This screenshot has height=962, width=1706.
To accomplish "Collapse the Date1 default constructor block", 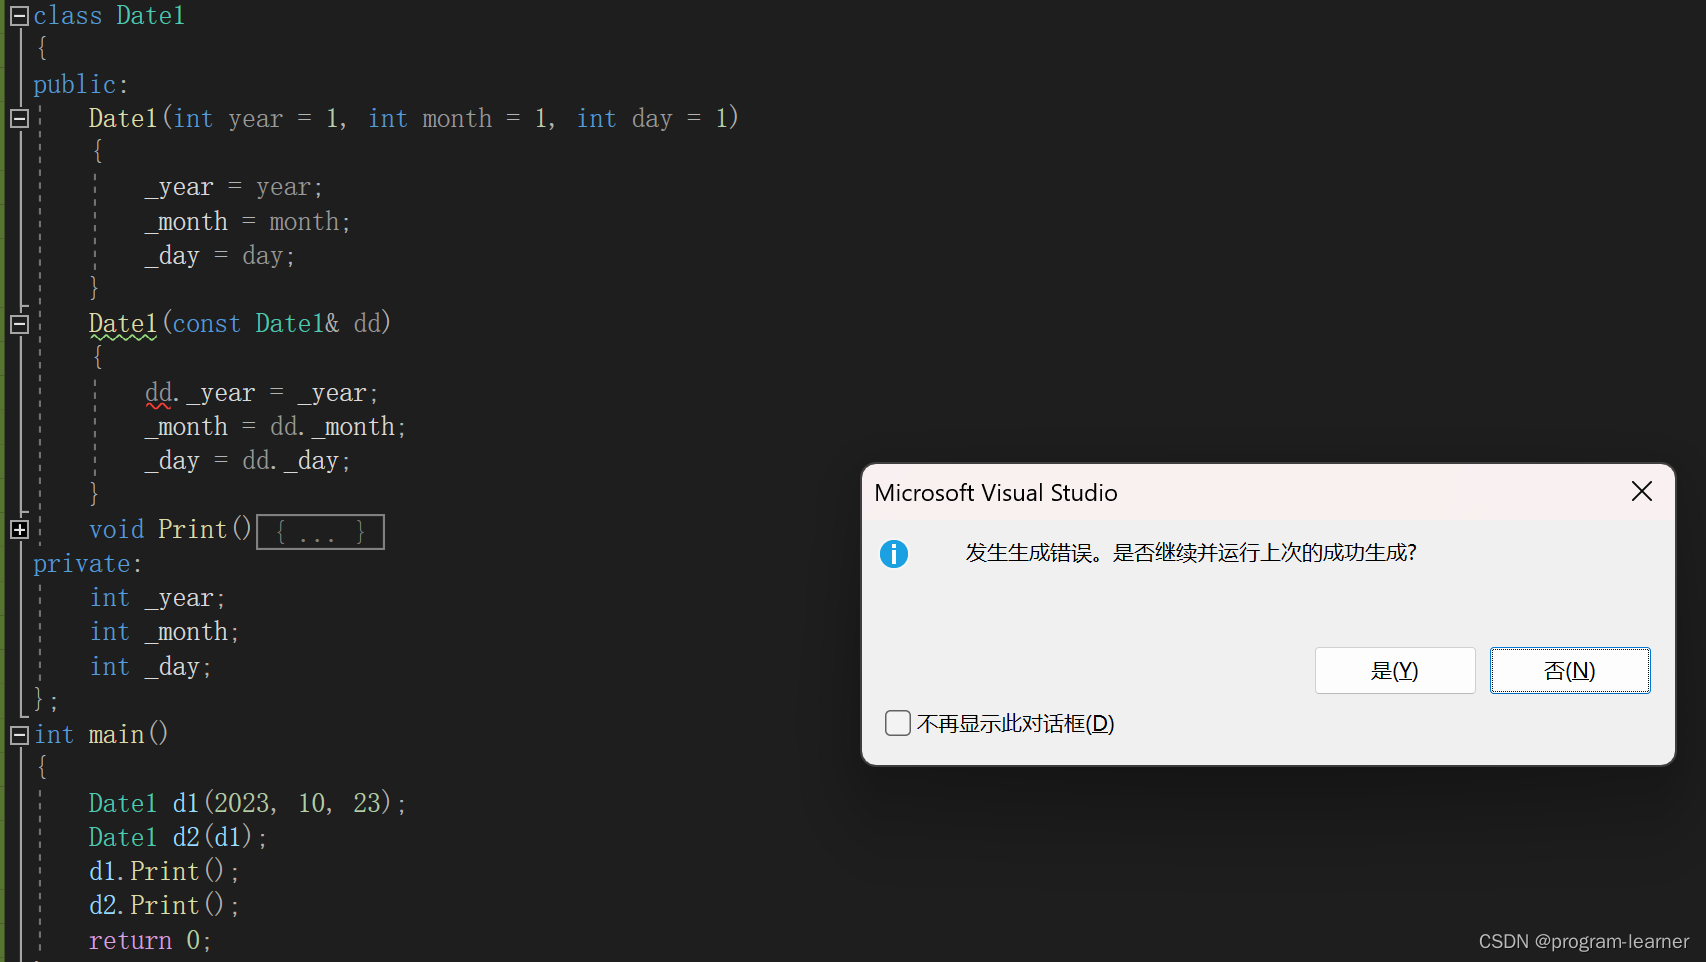I will 18,118.
